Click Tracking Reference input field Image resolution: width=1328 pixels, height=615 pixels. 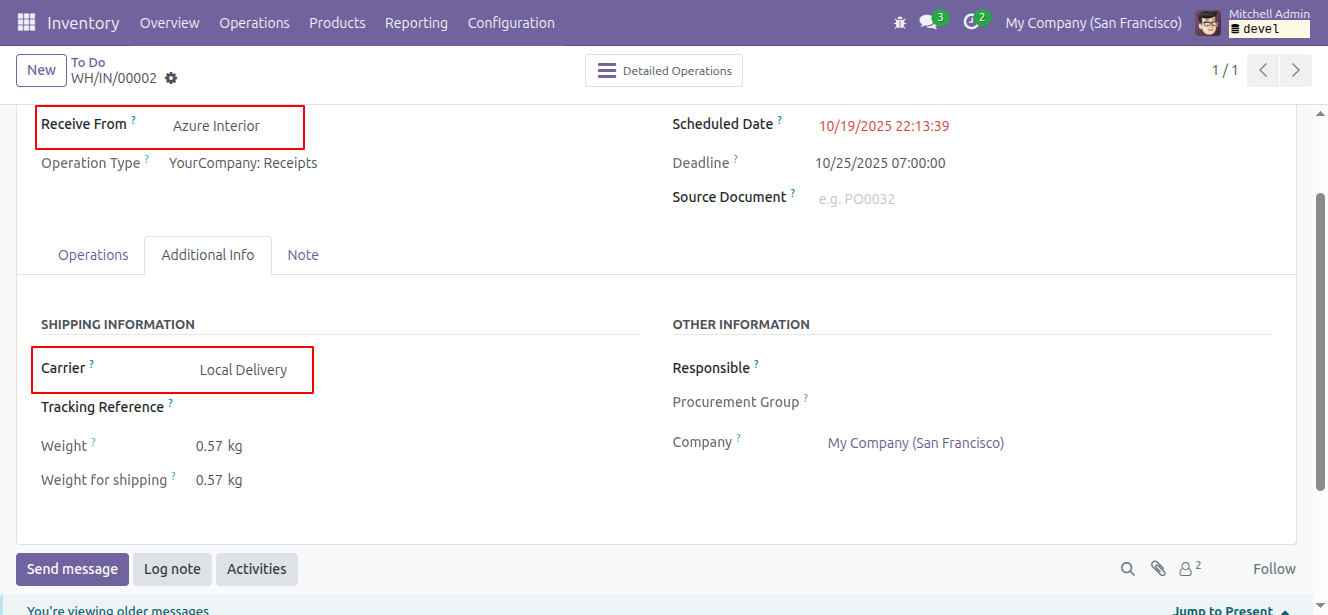(x=418, y=407)
